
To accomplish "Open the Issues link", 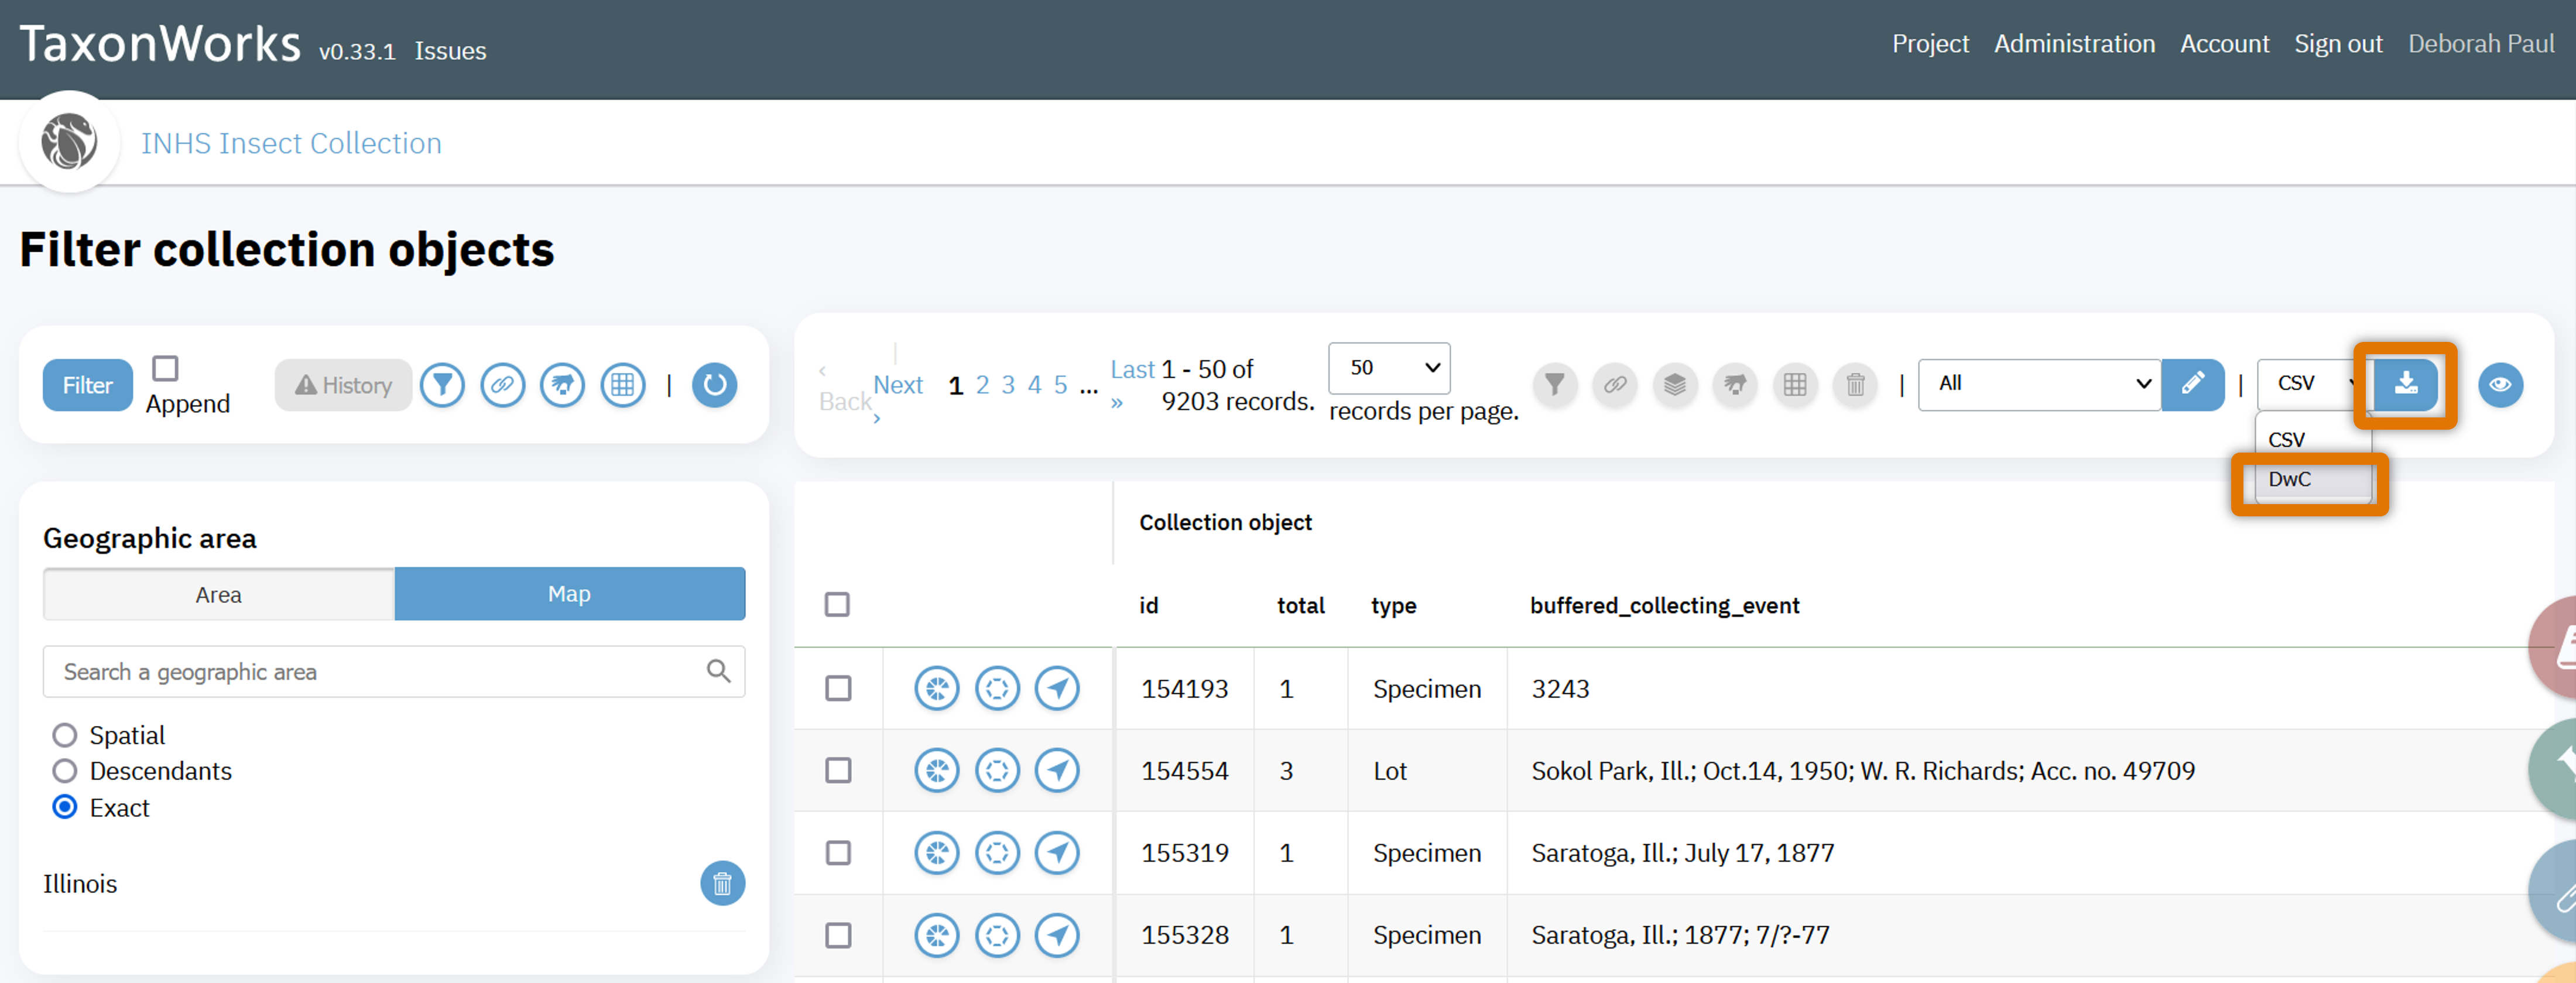I will [x=450, y=51].
